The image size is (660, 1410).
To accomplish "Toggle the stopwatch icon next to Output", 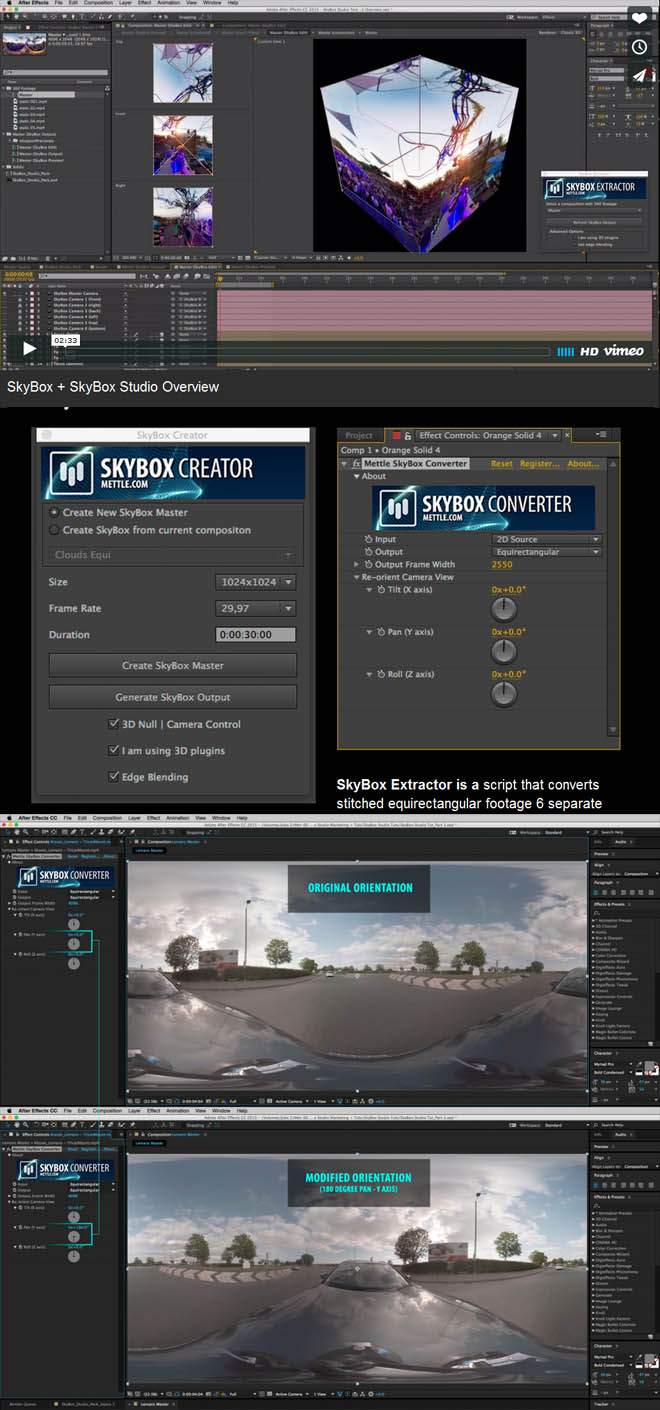I will 367,552.
